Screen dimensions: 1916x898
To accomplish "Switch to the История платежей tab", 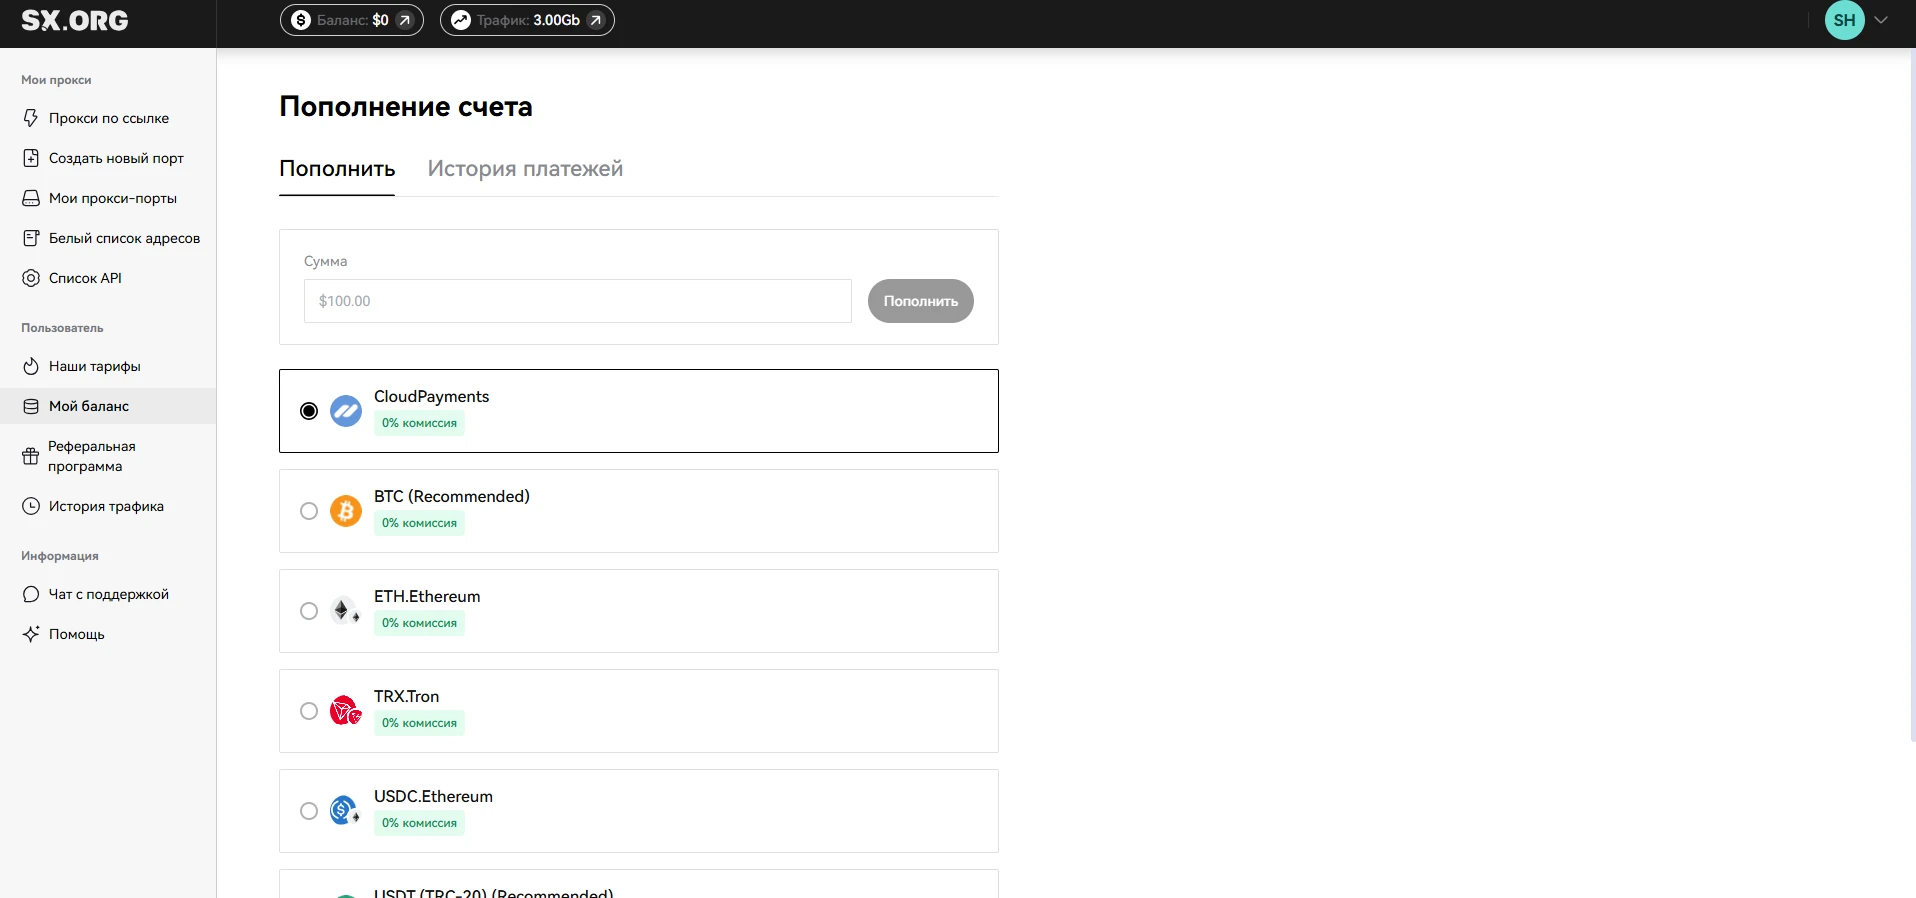I will tap(525, 169).
